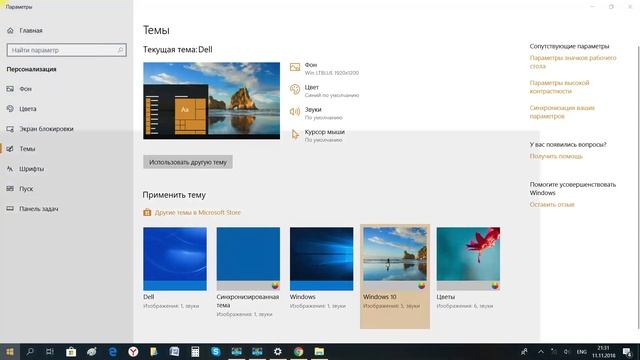Switch to Settings gear in taskbar
This screenshot has width=640, height=360.
(278, 351)
